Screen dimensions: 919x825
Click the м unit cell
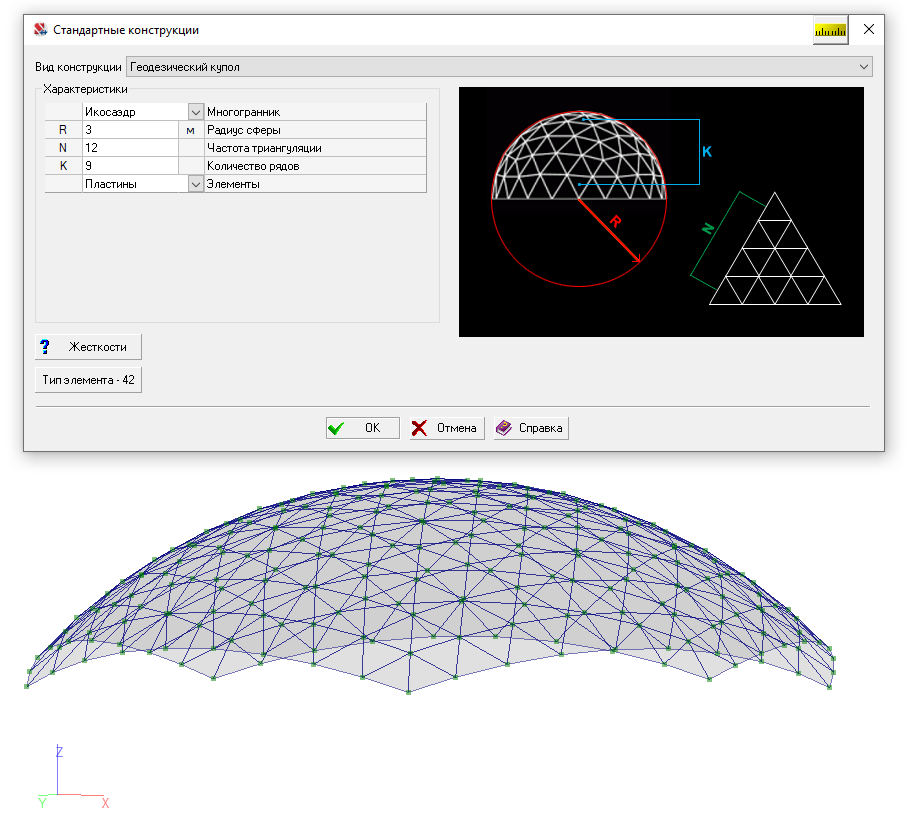190,130
